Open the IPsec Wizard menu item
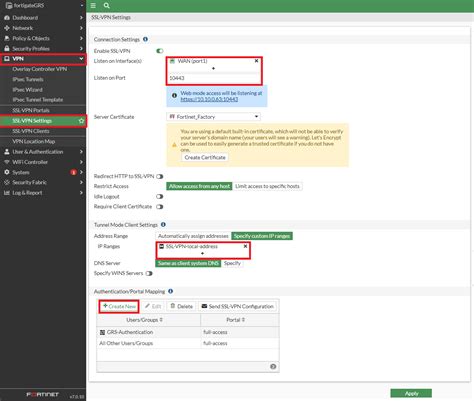Screen dimensions: 474x401 pyautogui.click(x=28, y=90)
